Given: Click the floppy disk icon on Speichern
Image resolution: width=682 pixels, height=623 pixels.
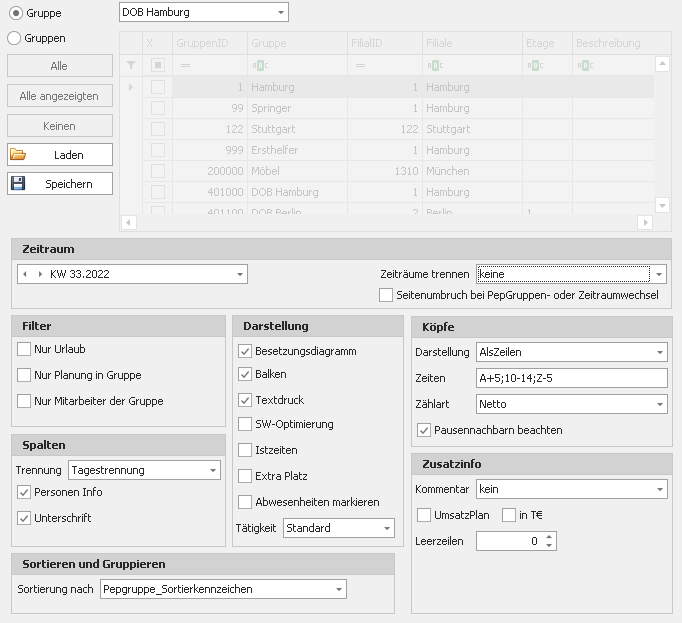Looking at the screenshot, I should tap(18, 184).
